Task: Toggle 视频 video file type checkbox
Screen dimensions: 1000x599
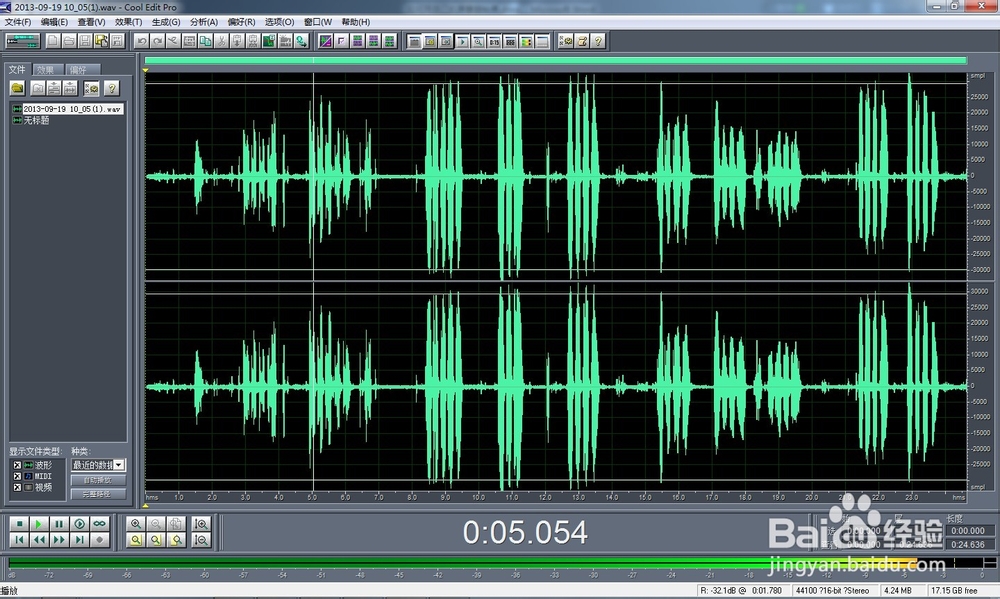Action: [x=17, y=487]
